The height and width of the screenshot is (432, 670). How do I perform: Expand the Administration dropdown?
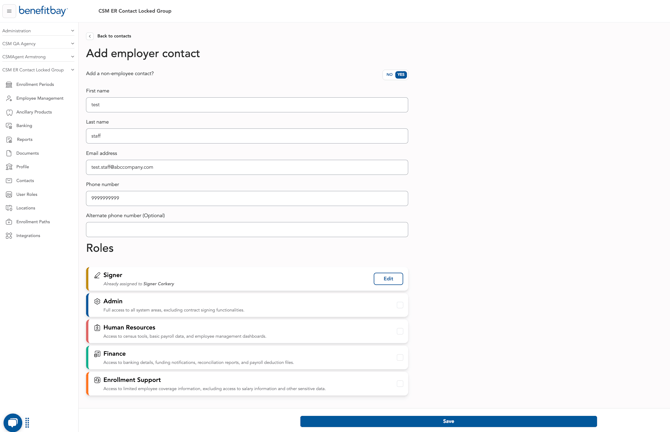click(72, 31)
